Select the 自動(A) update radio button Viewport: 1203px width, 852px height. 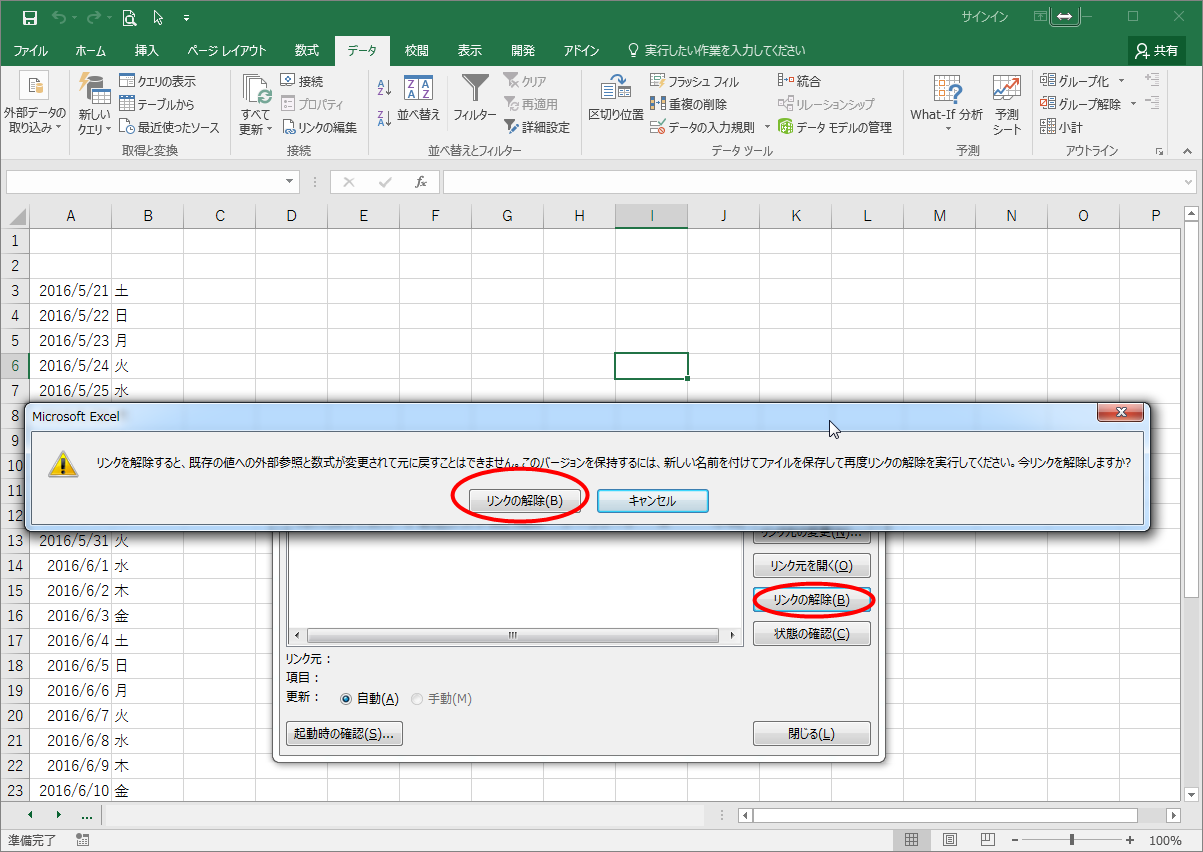(346, 699)
